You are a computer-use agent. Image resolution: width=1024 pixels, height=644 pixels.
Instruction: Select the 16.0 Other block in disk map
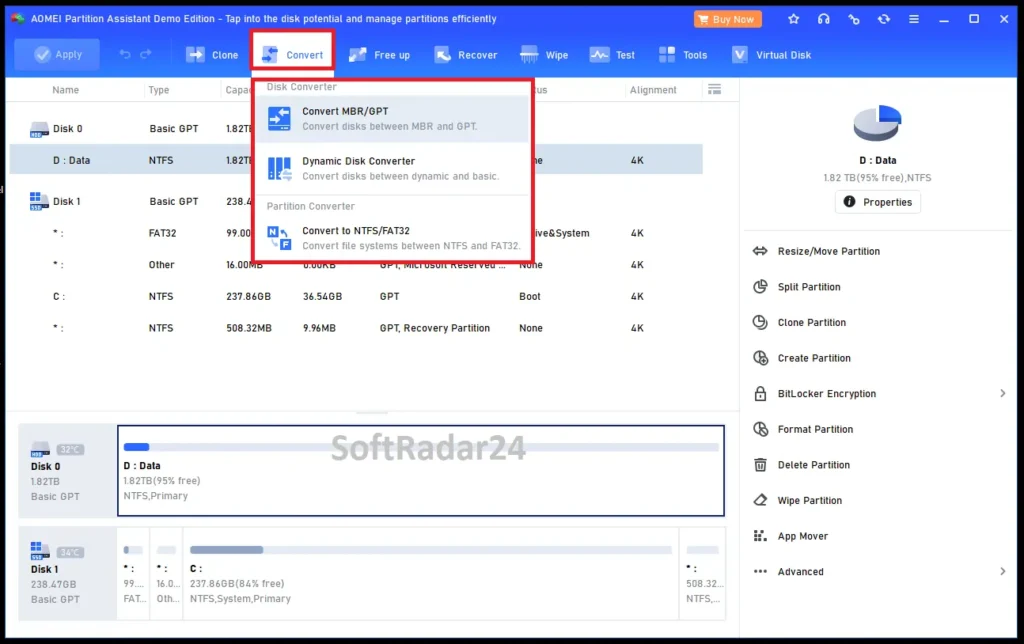[x=167, y=573]
